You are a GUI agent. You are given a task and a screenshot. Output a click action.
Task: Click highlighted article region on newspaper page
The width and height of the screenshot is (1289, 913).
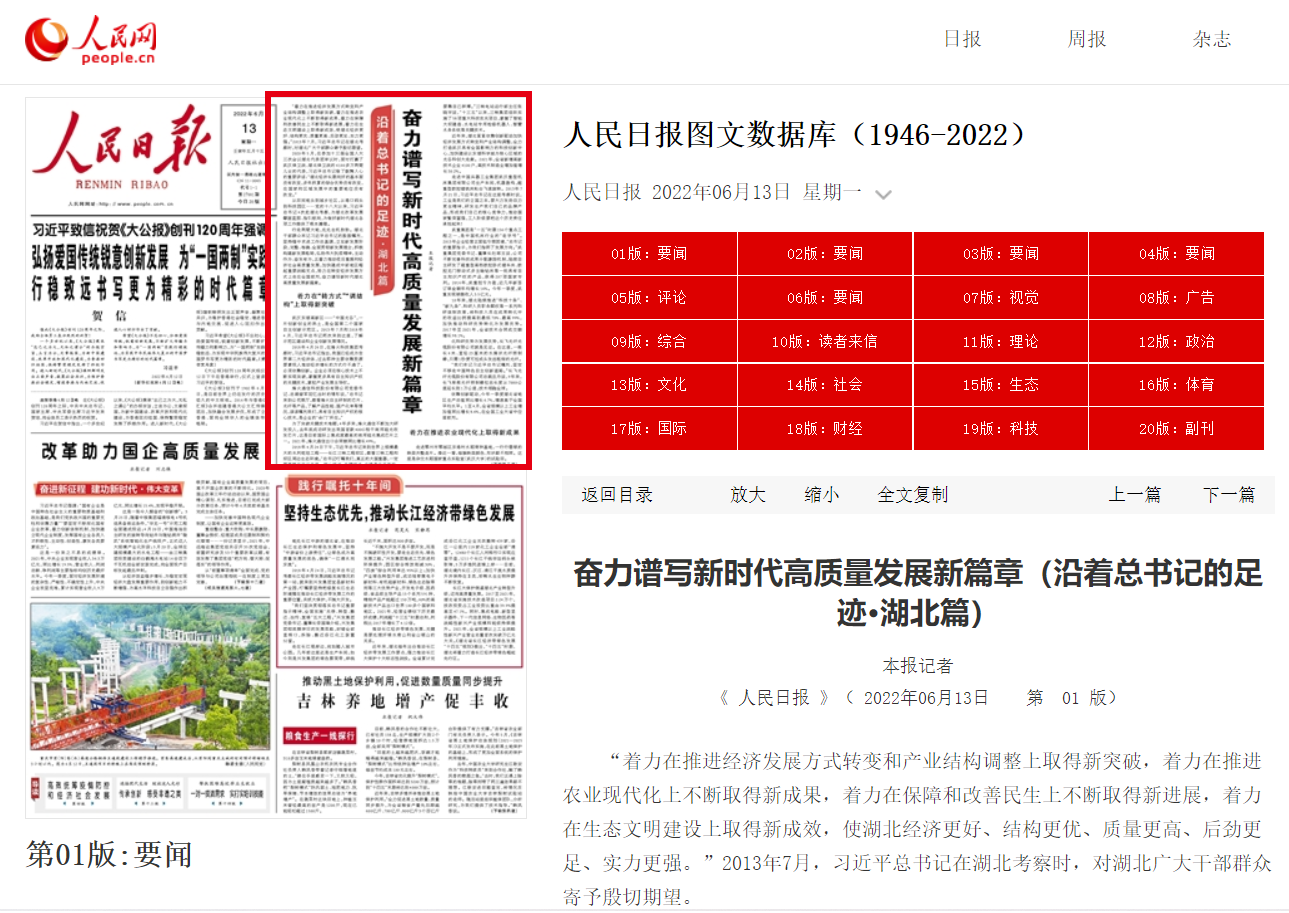click(398, 281)
